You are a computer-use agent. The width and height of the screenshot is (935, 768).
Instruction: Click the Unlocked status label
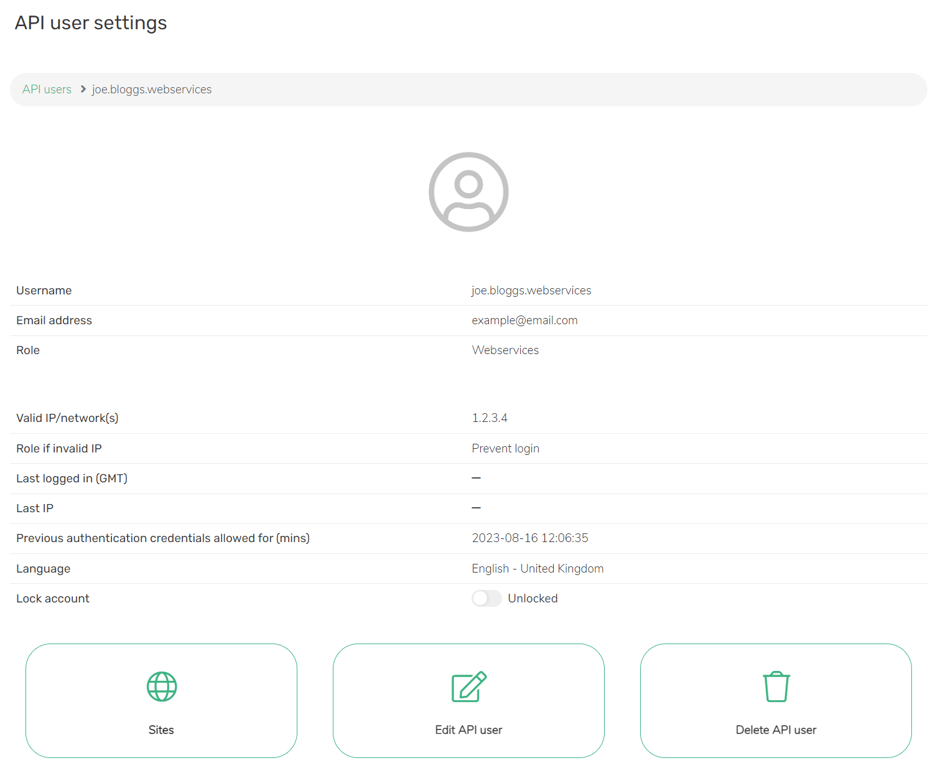(x=532, y=598)
